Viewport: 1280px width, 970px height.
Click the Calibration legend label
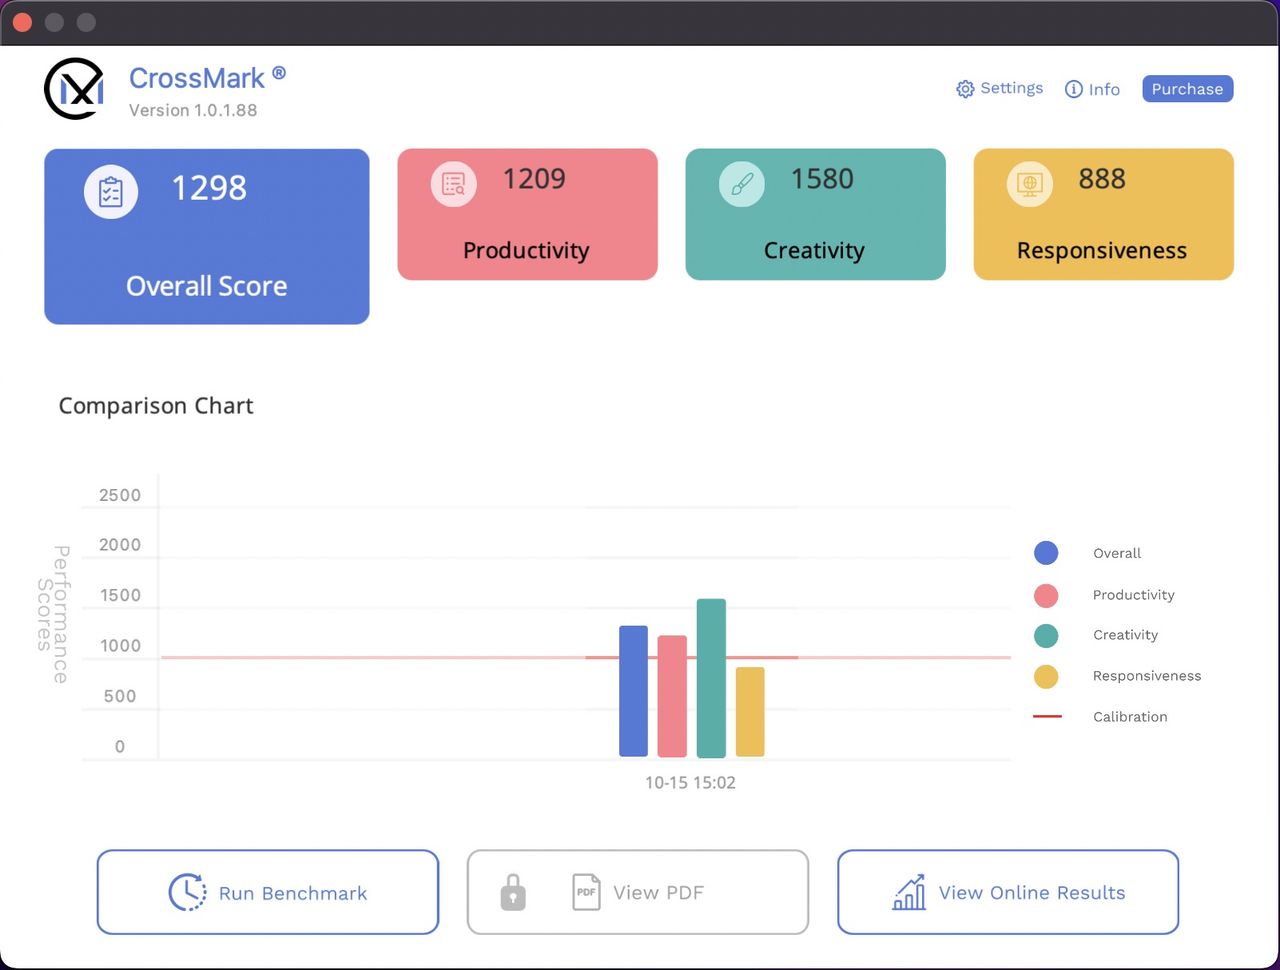coord(1130,717)
